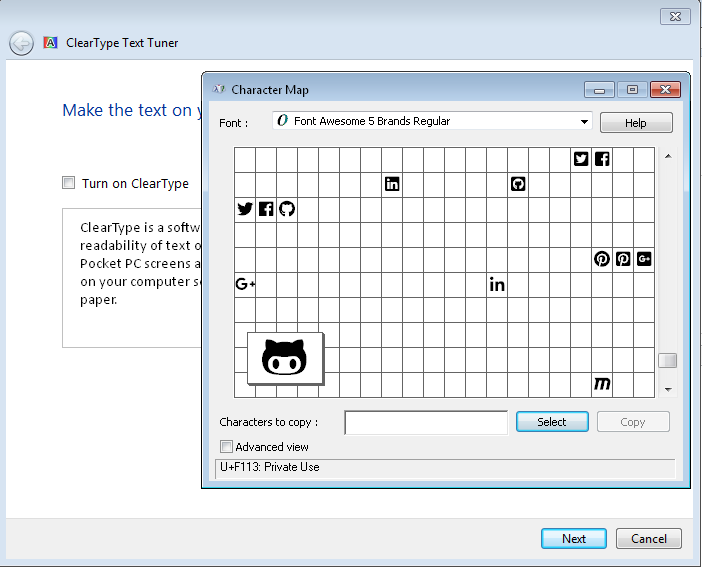Select the round Pinterest glyph
Image resolution: width=702 pixels, height=567 pixels.
602,259
